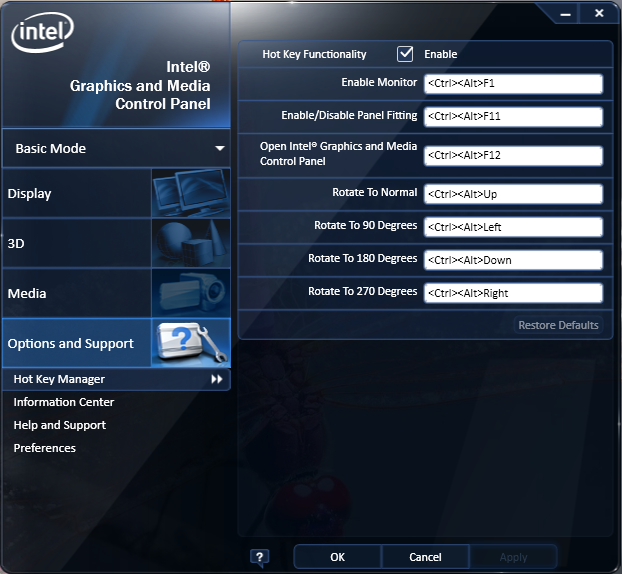
Task: Click the Hot Key Functionality label
Action: pyautogui.click(x=314, y=54)
